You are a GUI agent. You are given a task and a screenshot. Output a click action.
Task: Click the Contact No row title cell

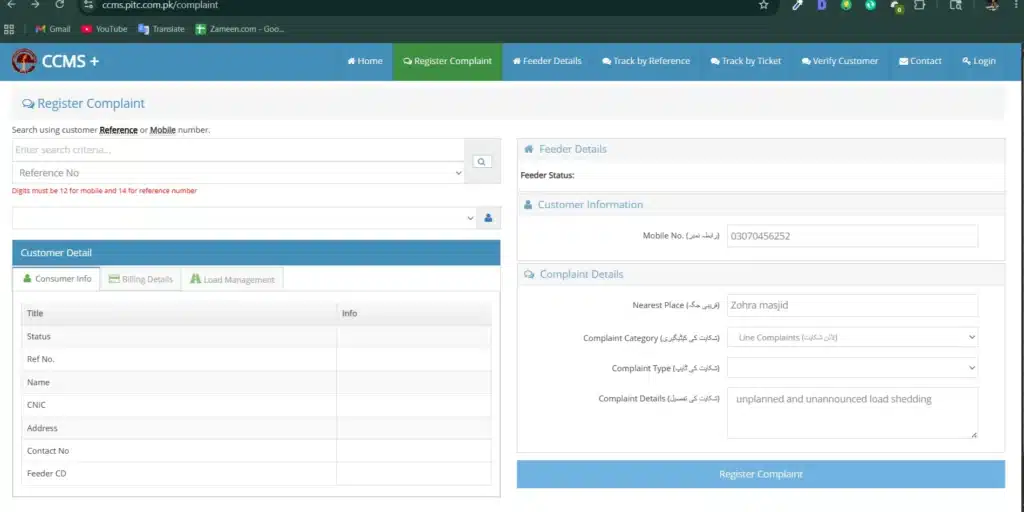point(179,451)
